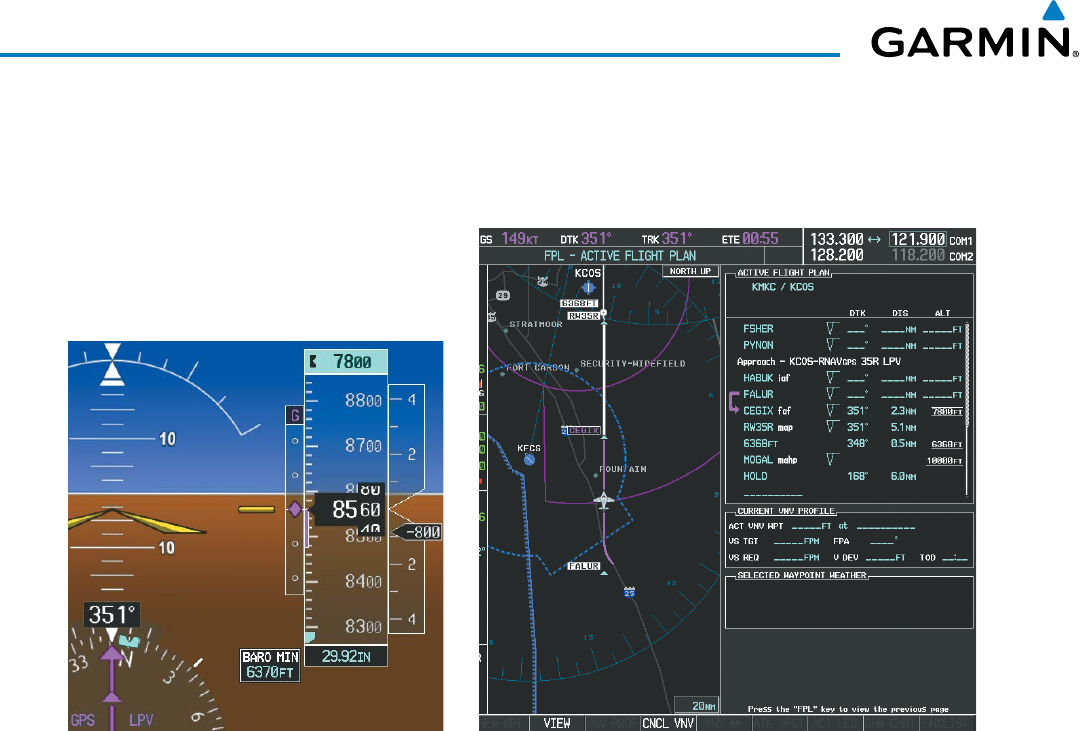Viewport: 1080px width, 731px height.
Task: Select the MOGAL mahp waypoint
Action: pyautogui.click(x=770, y=460)
